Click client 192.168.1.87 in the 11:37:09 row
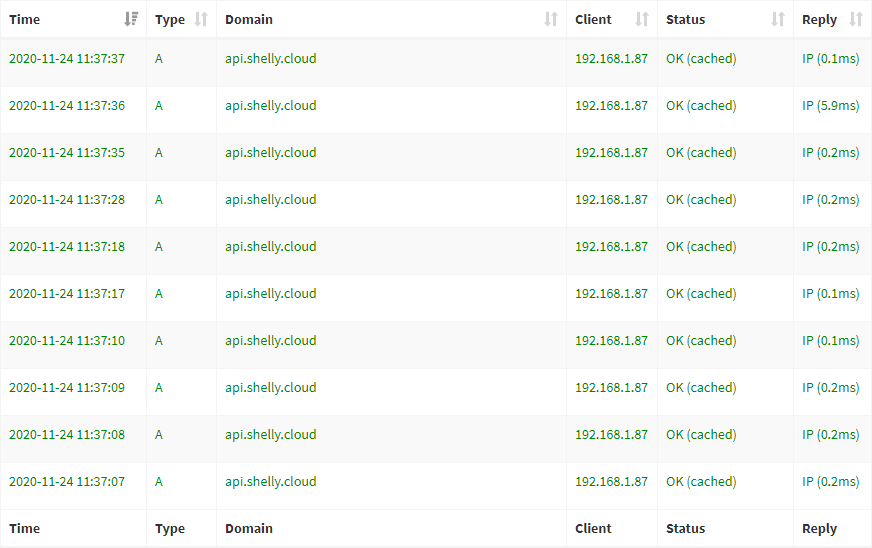Image resolution: width=872 pixels, height=548 pixels. (x=611, y=388)
